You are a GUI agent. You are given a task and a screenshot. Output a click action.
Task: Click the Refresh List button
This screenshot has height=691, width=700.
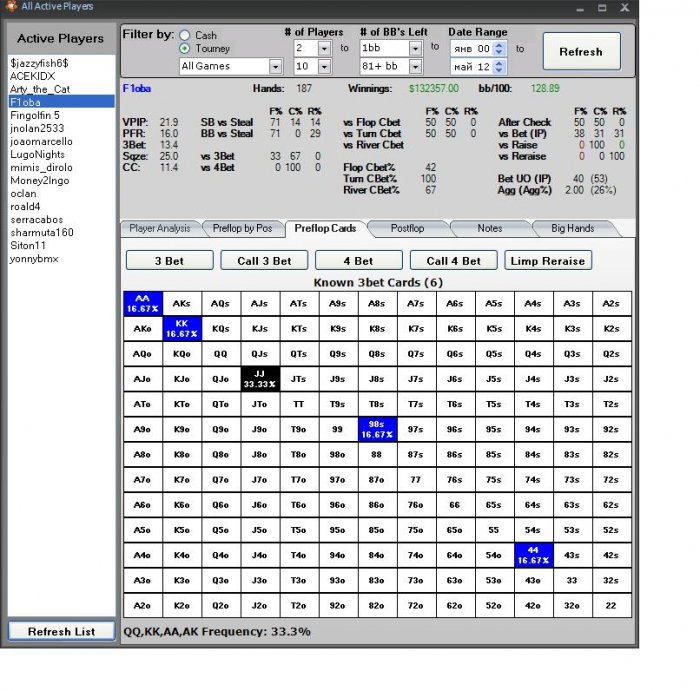coord(62,631)
